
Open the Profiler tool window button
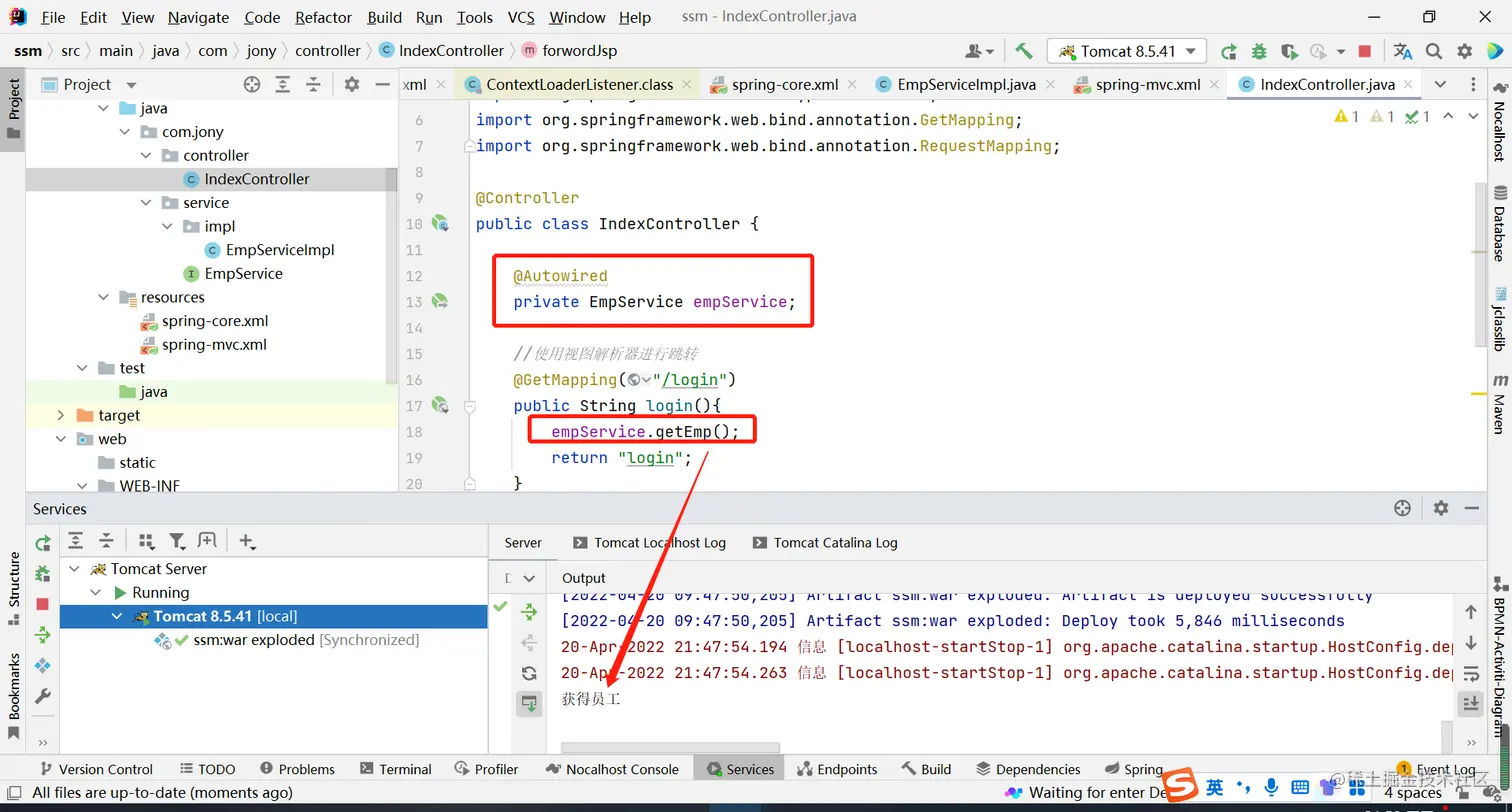[x=486, y=769]
